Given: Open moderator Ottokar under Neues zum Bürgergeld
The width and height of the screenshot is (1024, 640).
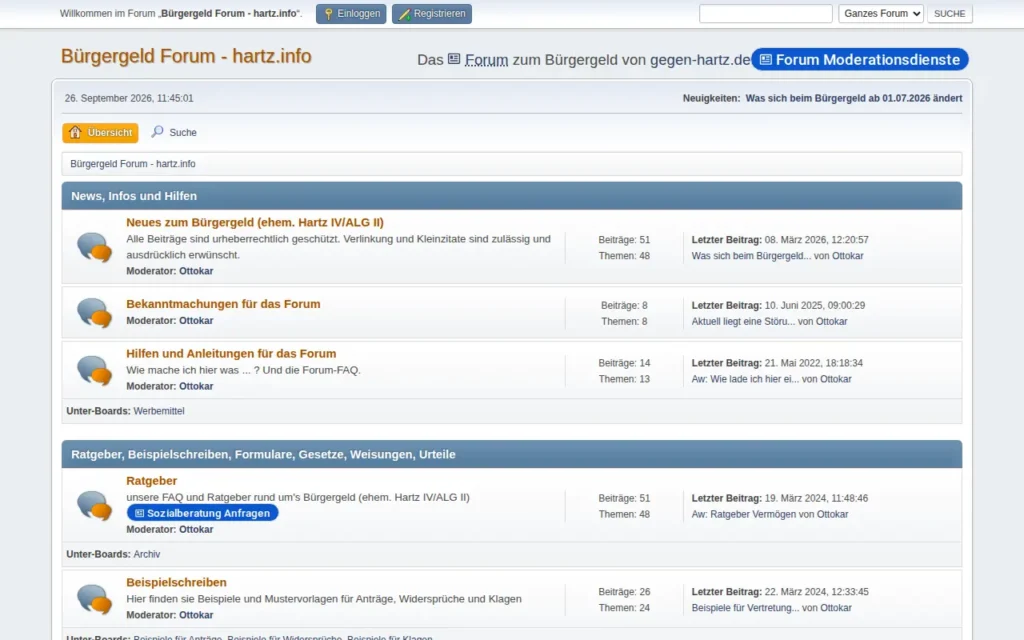Looking at the screenshot, I should click(x=196, y=271).
